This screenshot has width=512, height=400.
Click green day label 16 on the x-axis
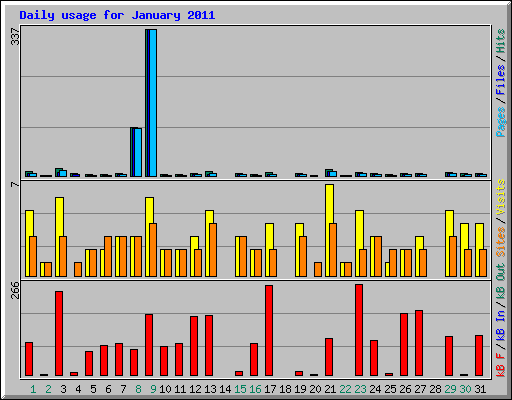tap(255, 389)
